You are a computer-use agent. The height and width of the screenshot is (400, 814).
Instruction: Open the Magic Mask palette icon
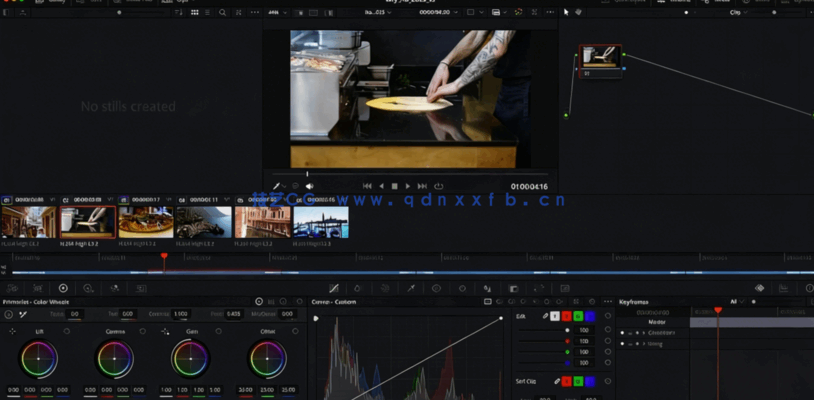[385, 288]
